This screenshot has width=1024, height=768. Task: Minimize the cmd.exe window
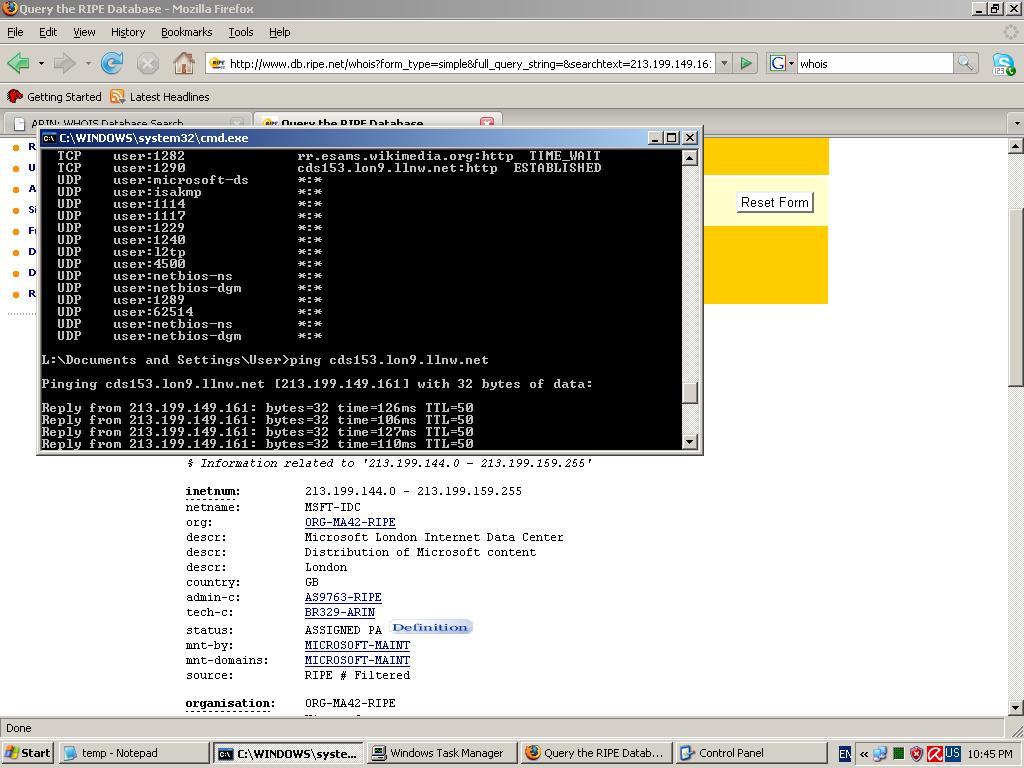point(656,138)
